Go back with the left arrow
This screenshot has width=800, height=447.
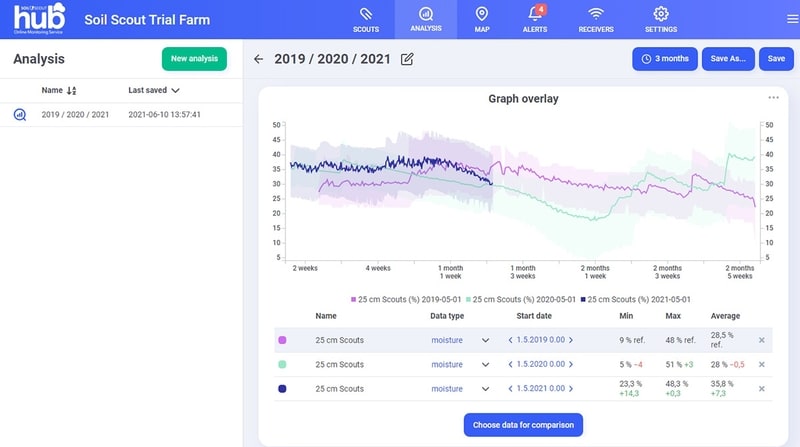[259, 59]
